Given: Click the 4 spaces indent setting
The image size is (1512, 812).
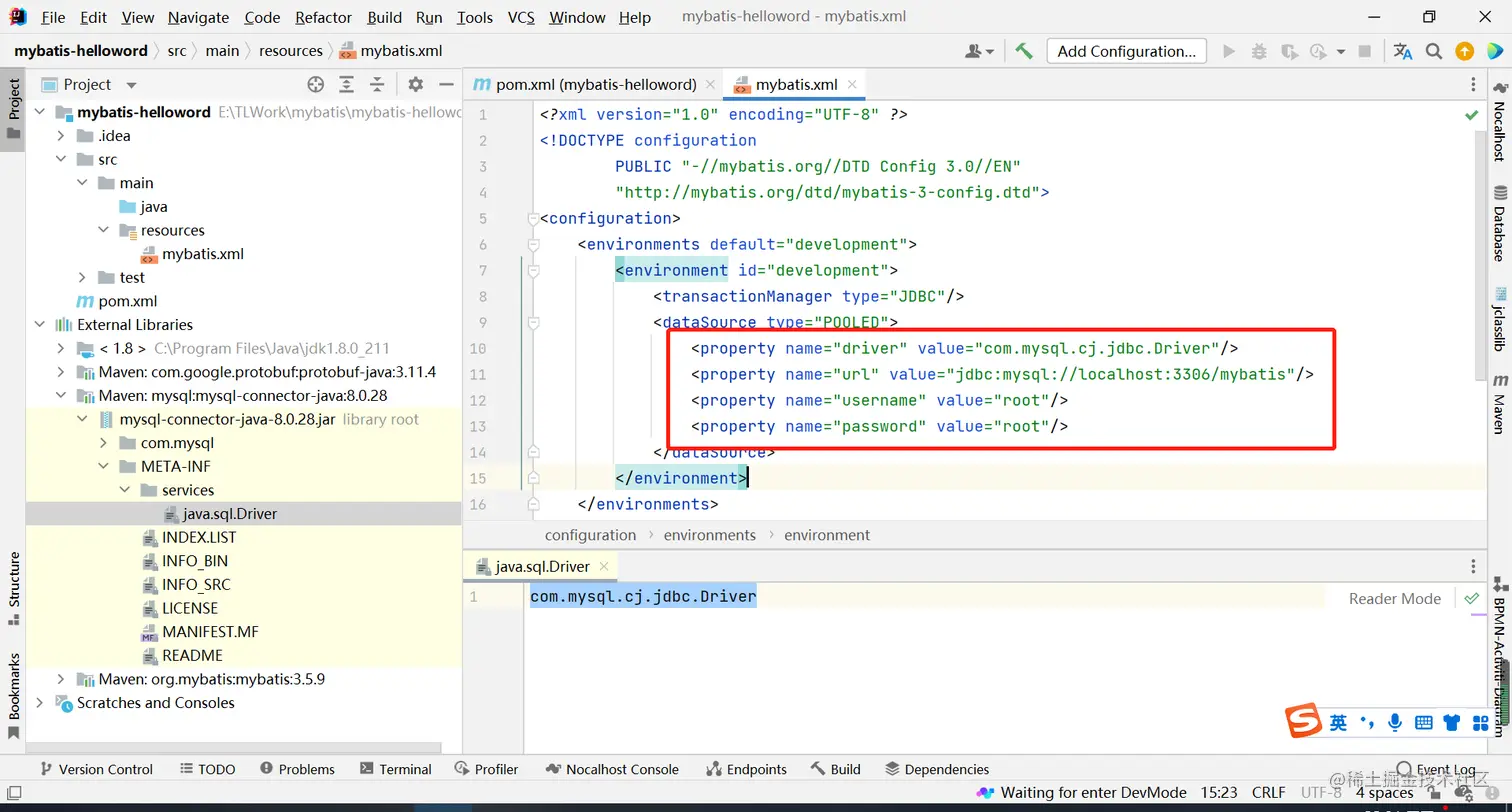Looking at the screenshot, I should [x=1384, y=792].
